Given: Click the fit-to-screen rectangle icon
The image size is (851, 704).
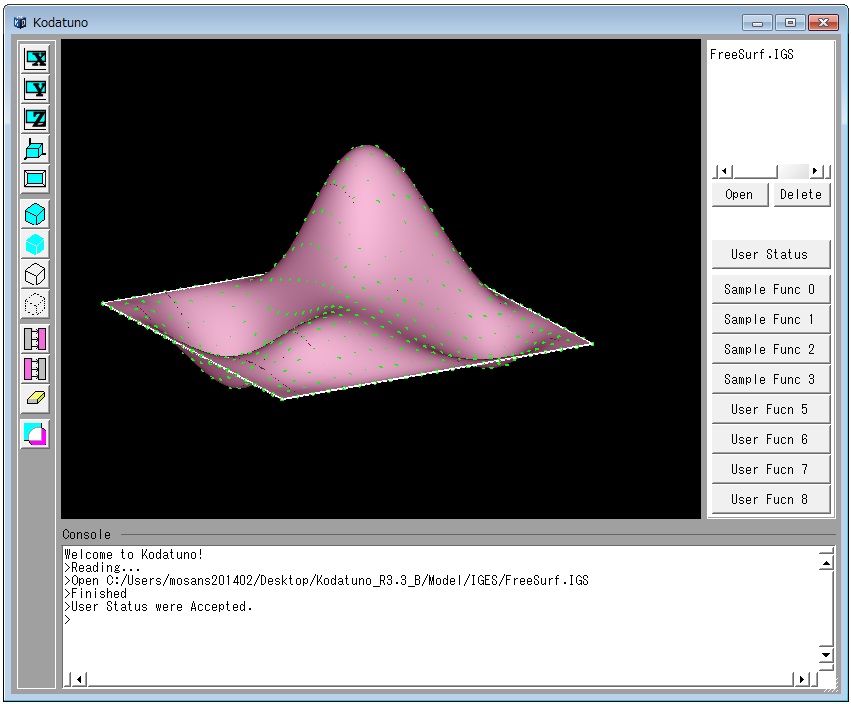Looking at the screenshot, I should (x=35, y=180).
